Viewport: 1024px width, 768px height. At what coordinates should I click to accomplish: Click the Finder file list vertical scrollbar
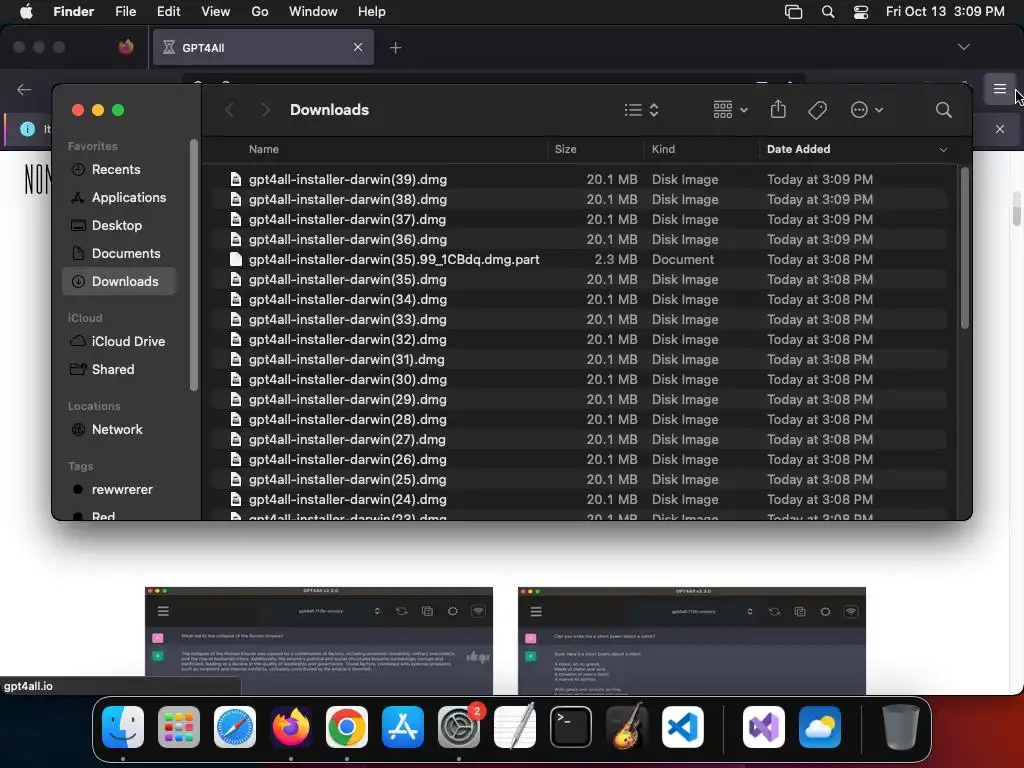965,248
